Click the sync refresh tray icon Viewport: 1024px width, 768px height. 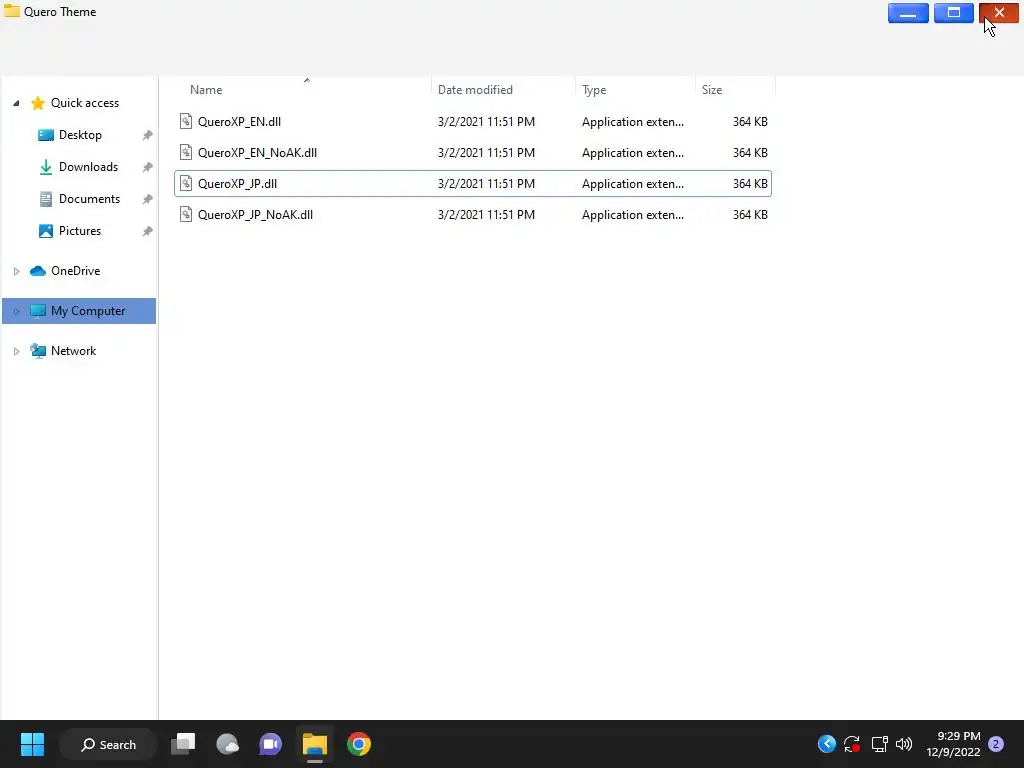[x=852, y=744]
